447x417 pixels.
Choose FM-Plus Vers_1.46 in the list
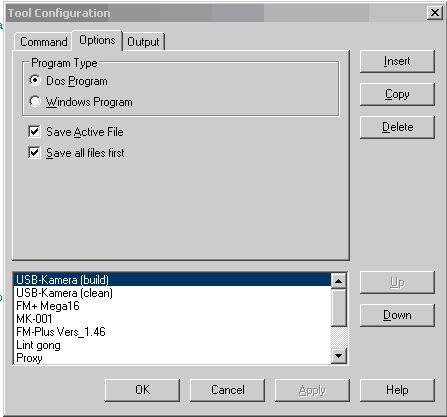point(172,332)
